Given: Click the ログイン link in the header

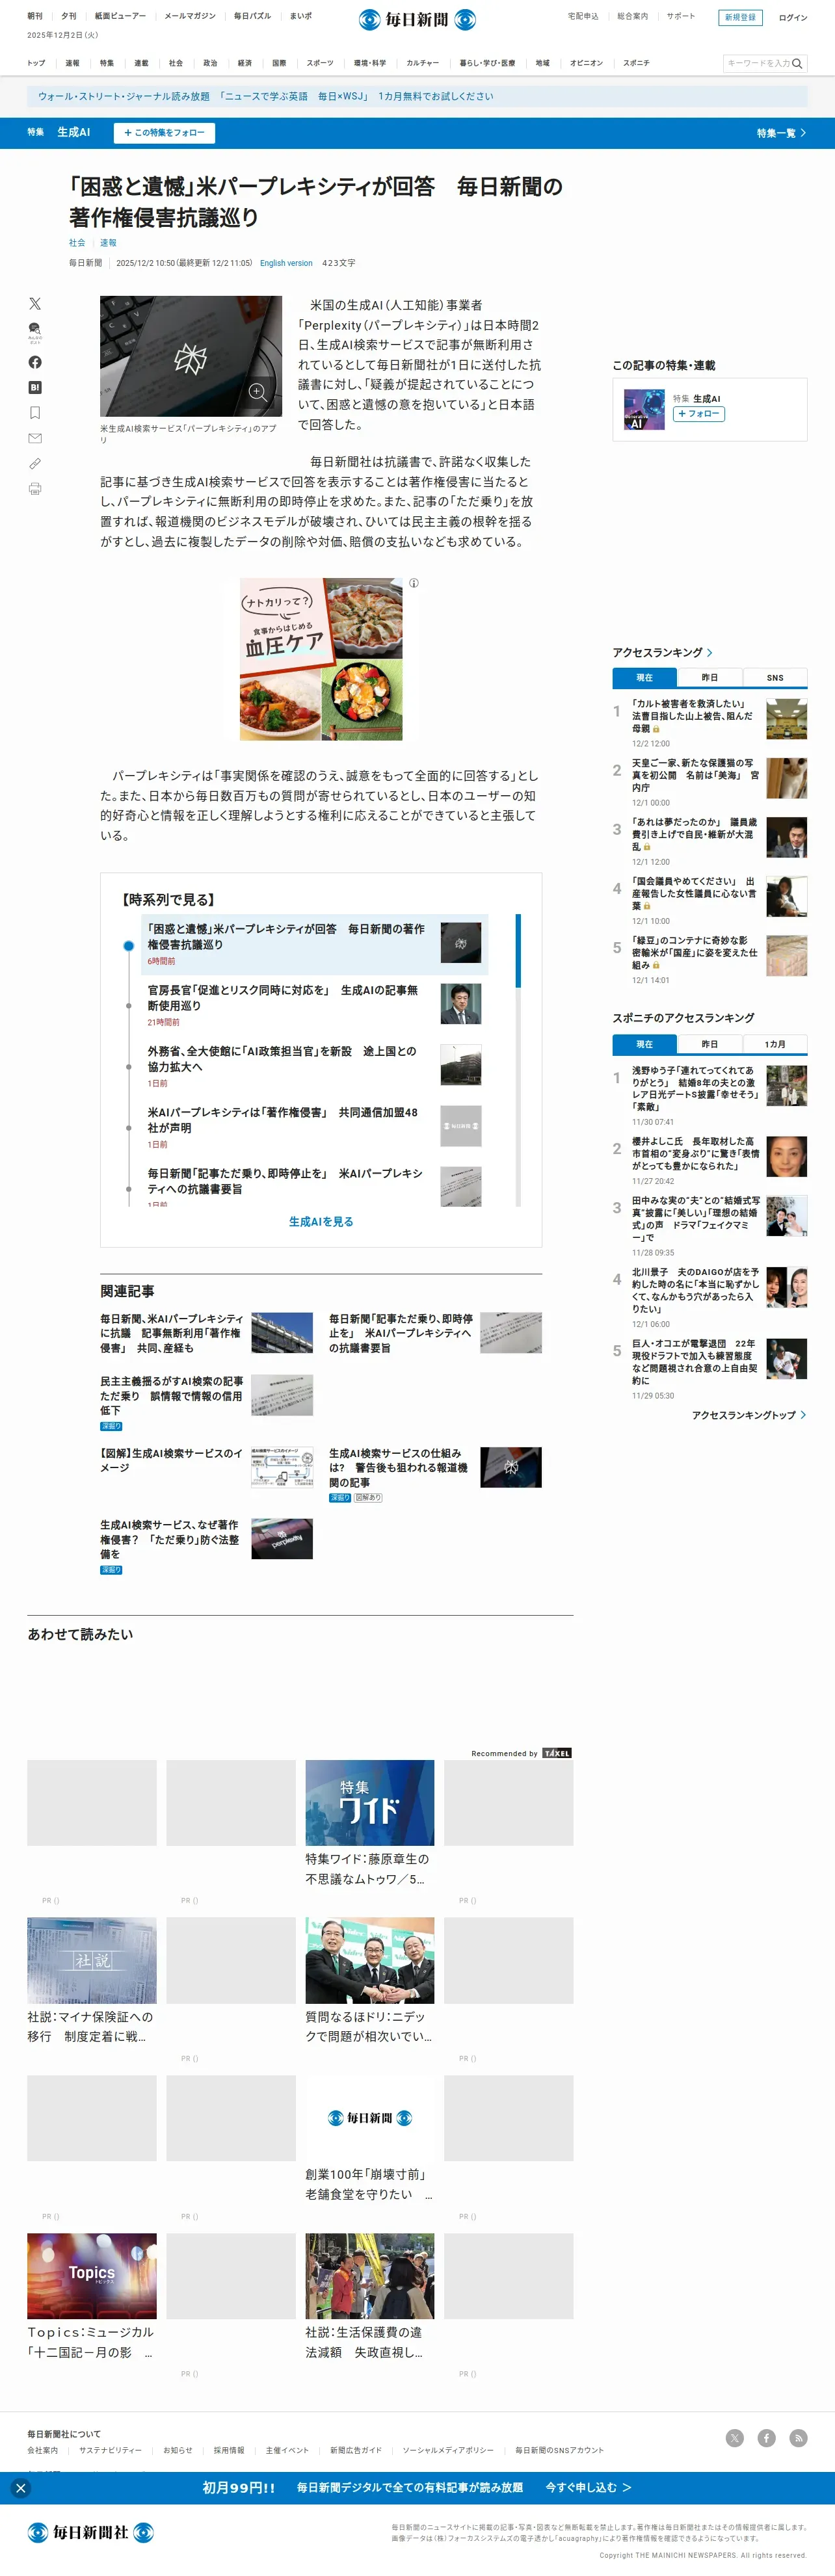Looking at the screenshot, I should coord(793,17).
